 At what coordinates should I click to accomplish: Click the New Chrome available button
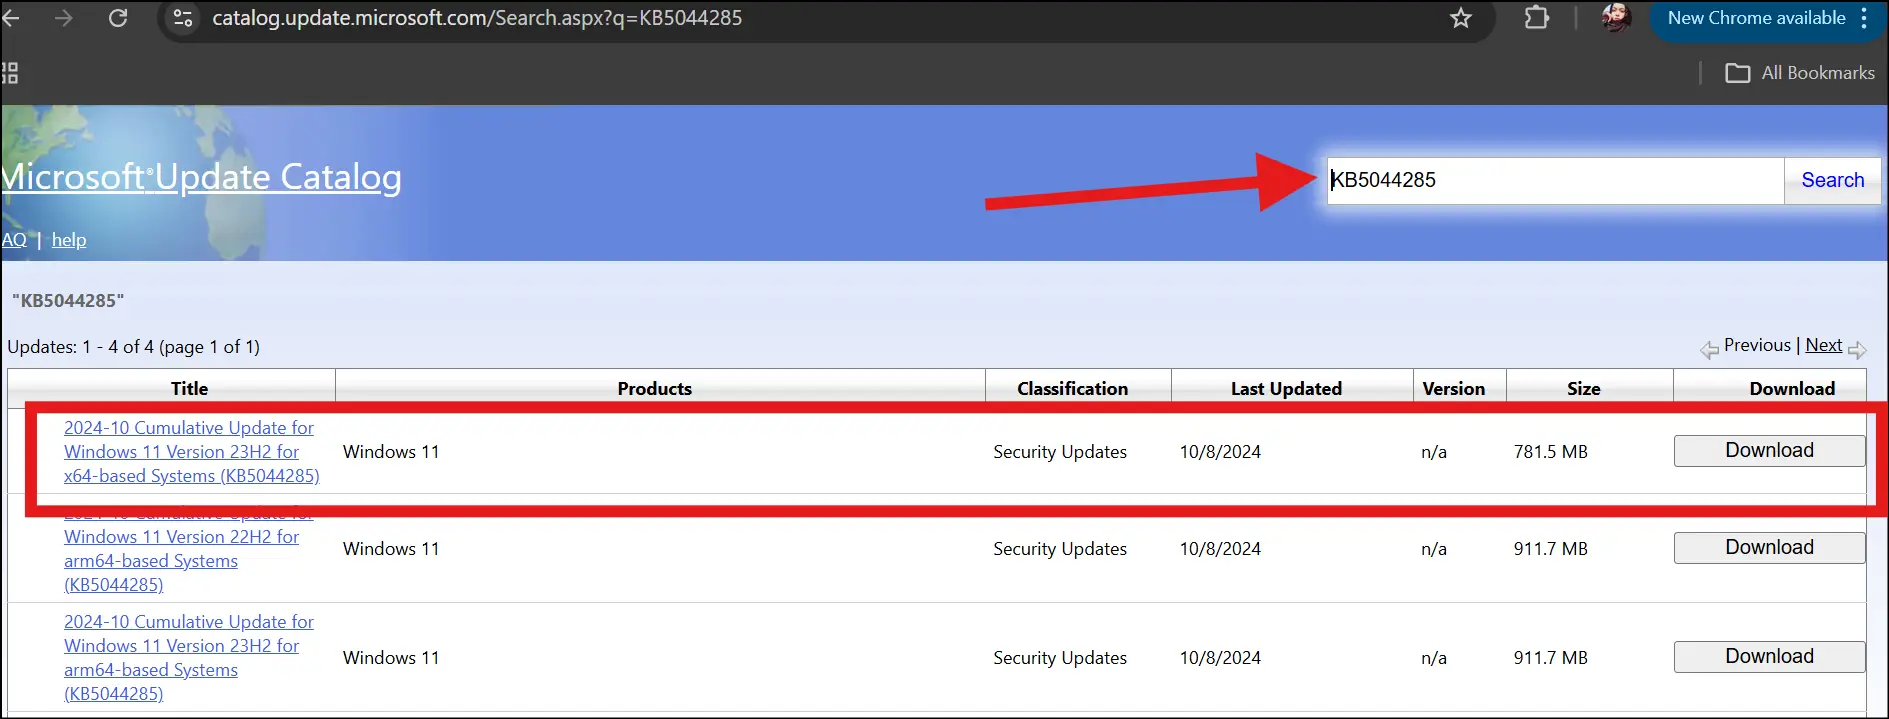(1756, 18)
